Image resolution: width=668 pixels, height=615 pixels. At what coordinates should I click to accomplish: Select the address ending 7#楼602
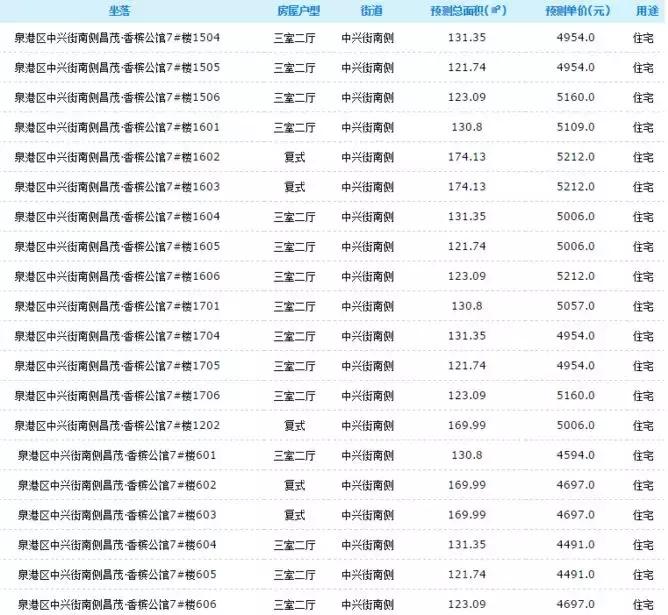pyautogui.click(x=117, y=485)
